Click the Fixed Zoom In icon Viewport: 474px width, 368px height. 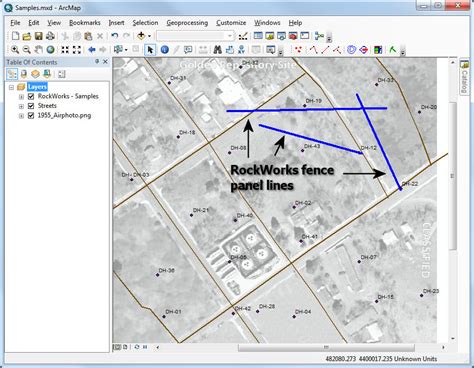(x=65, y=50)
